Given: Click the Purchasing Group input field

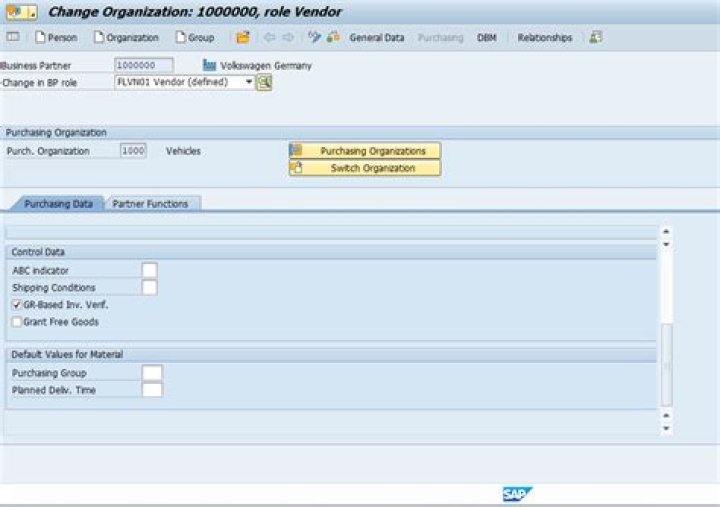Looking at the screenshot, I should coord(152,373).
